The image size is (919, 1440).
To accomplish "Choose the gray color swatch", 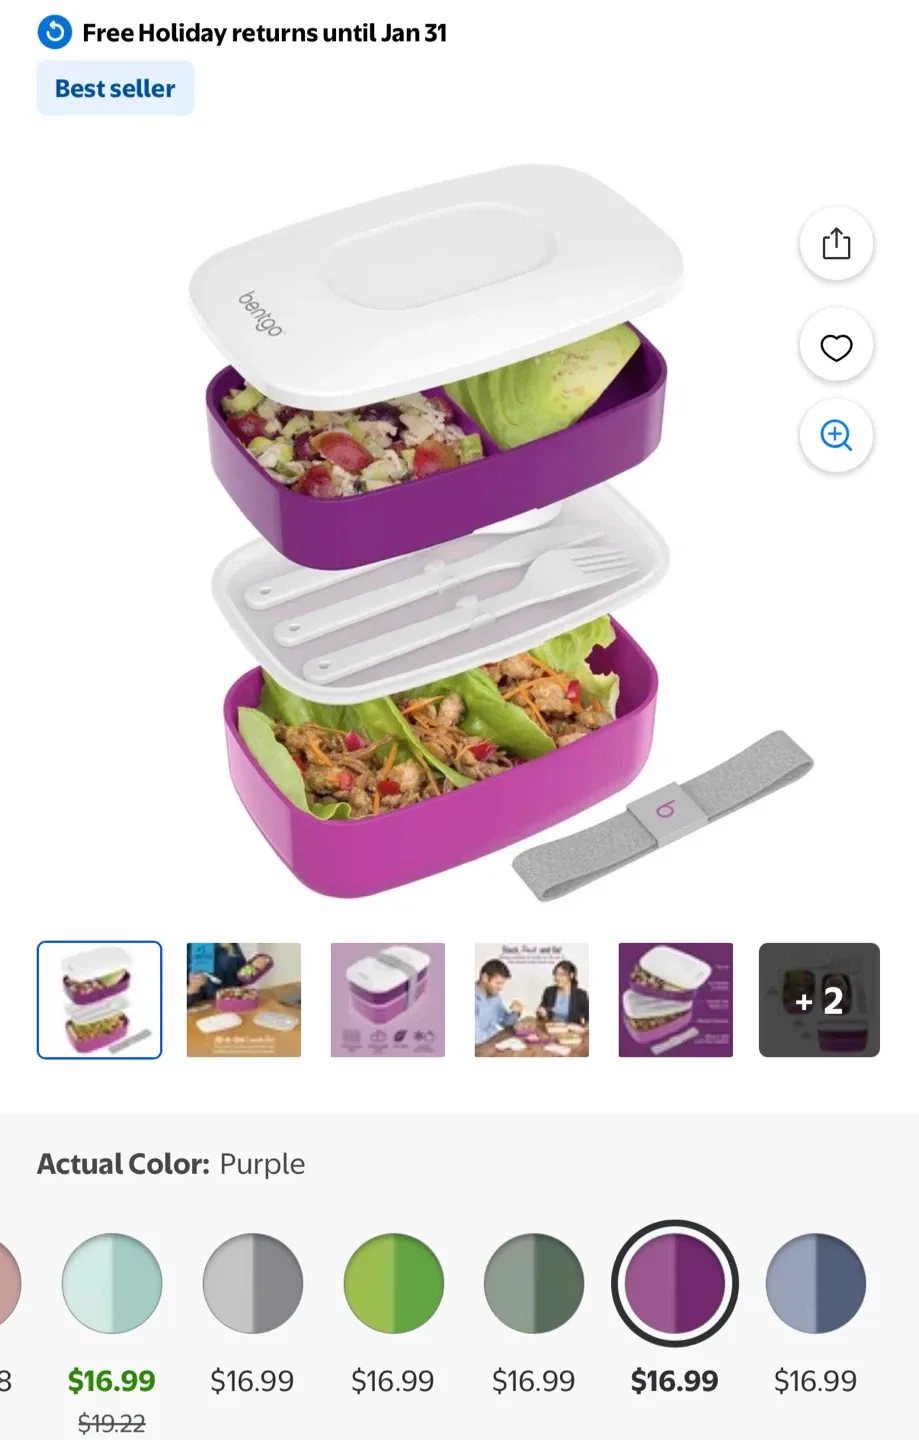I will coord(253,1283).
